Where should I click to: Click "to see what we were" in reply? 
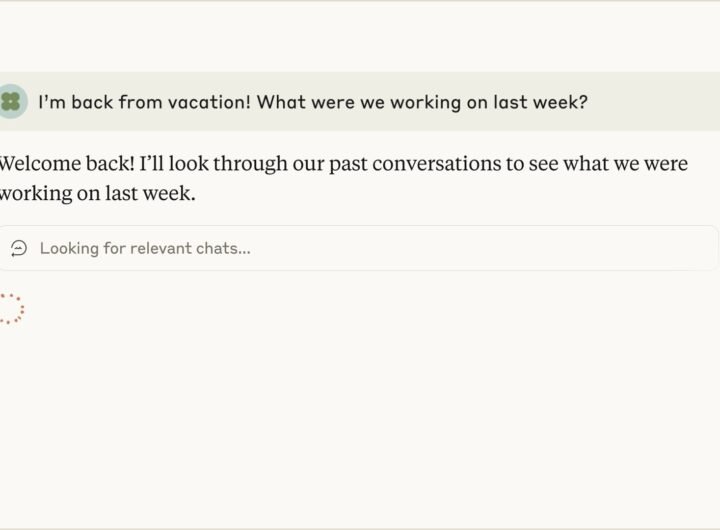coord(597,164)
